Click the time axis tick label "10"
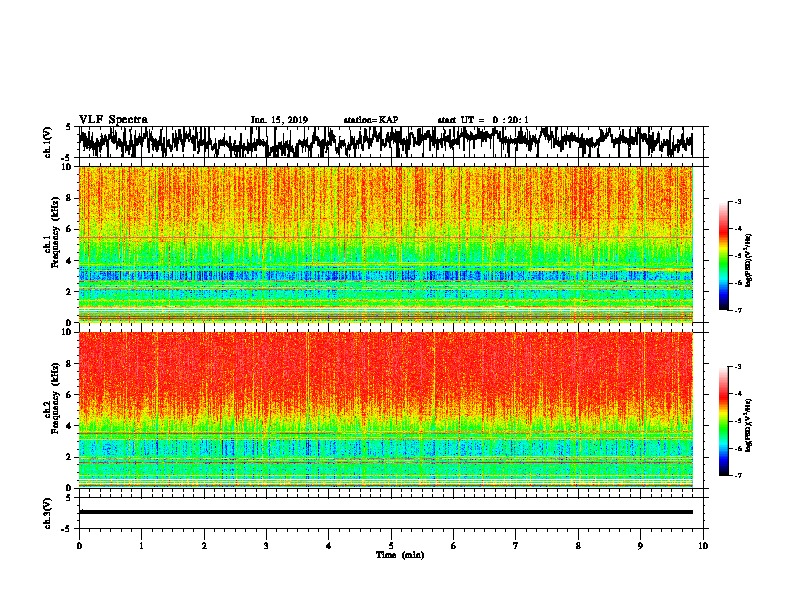This screenshot has width=792, height=612. [703, 546]
